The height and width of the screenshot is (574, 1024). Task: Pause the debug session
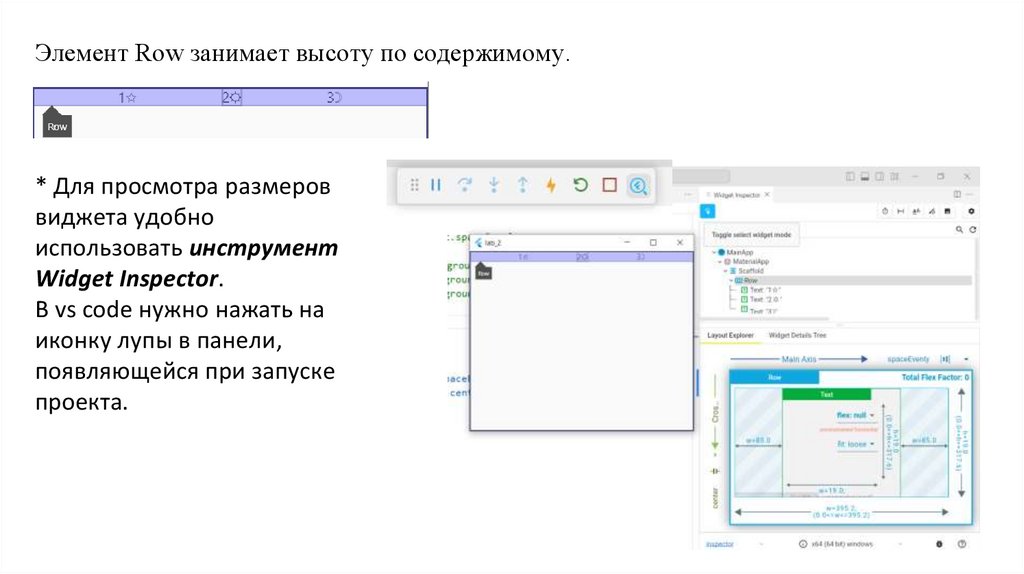436,185
